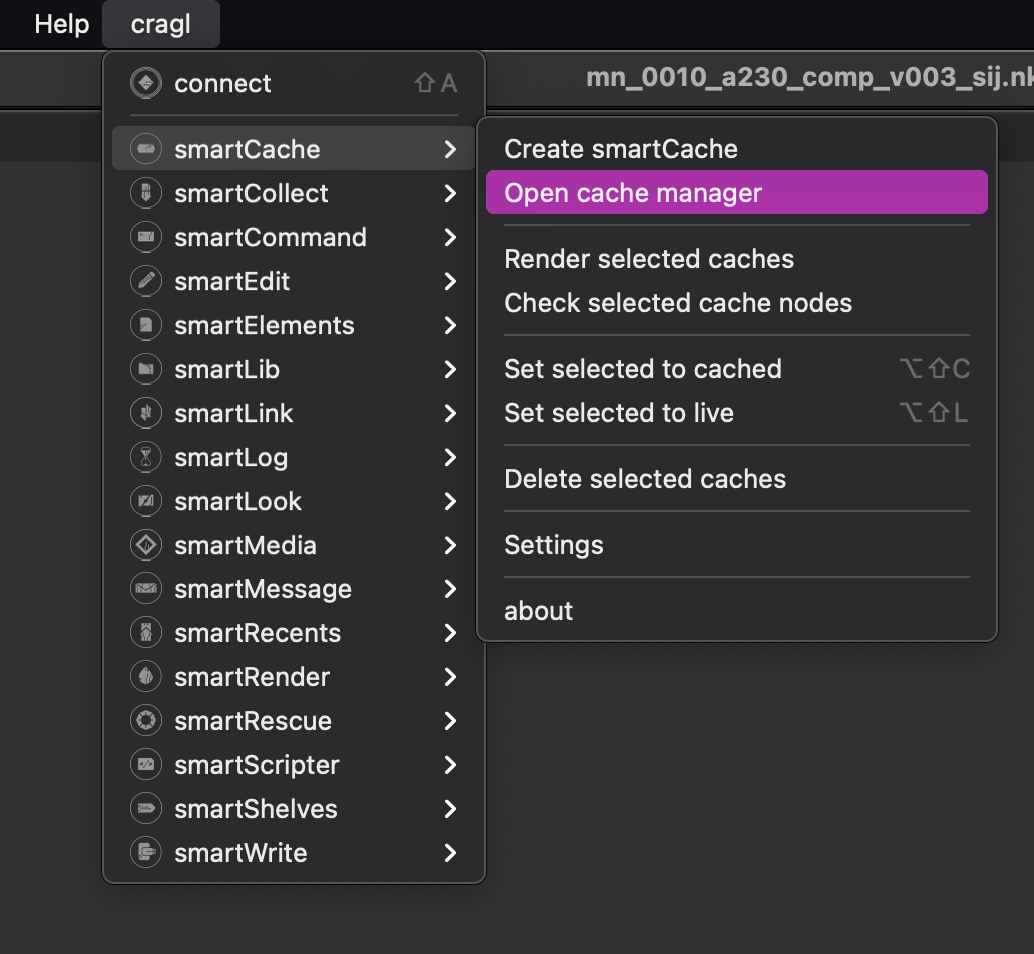Click the highlighted Open cache manager entry
This screenshot has width=1034, height=954.
pyautogui.click(x=632, y=192)
